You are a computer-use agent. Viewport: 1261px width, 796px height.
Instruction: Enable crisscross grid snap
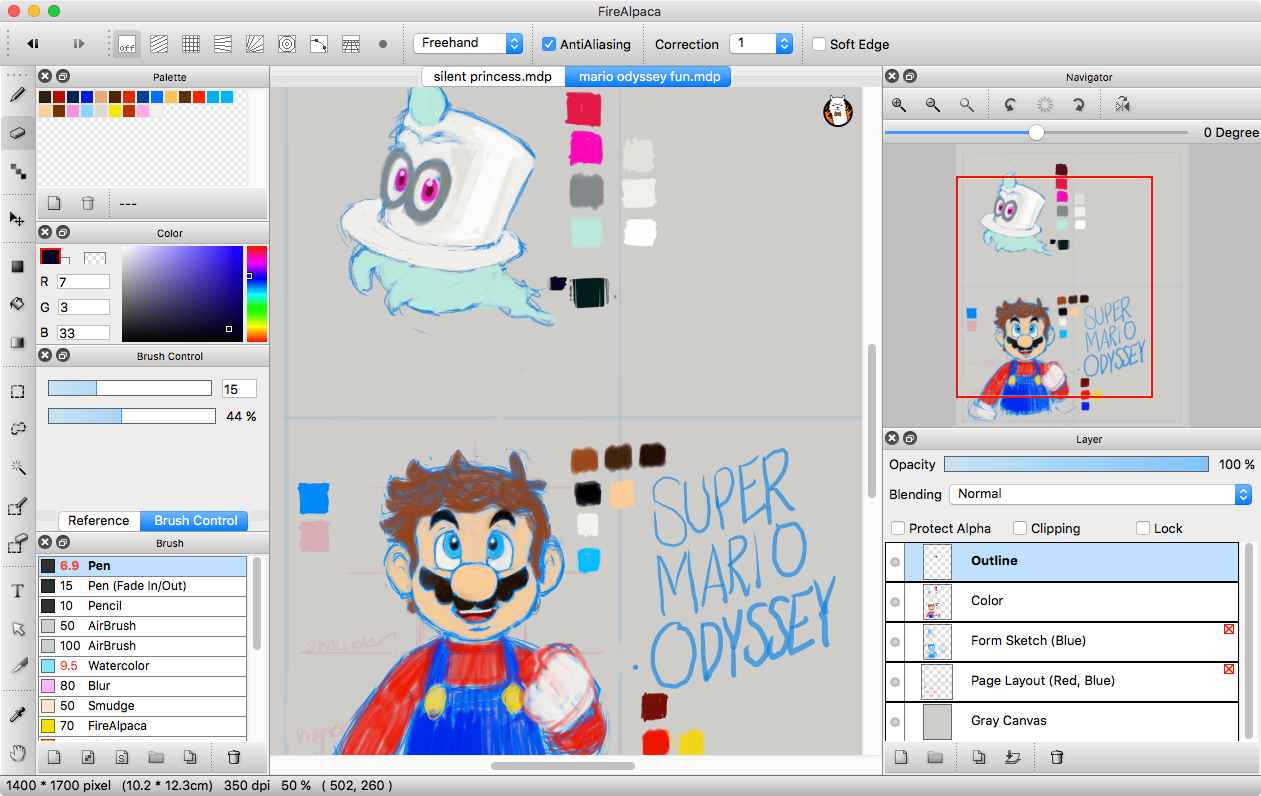(191, 44)
